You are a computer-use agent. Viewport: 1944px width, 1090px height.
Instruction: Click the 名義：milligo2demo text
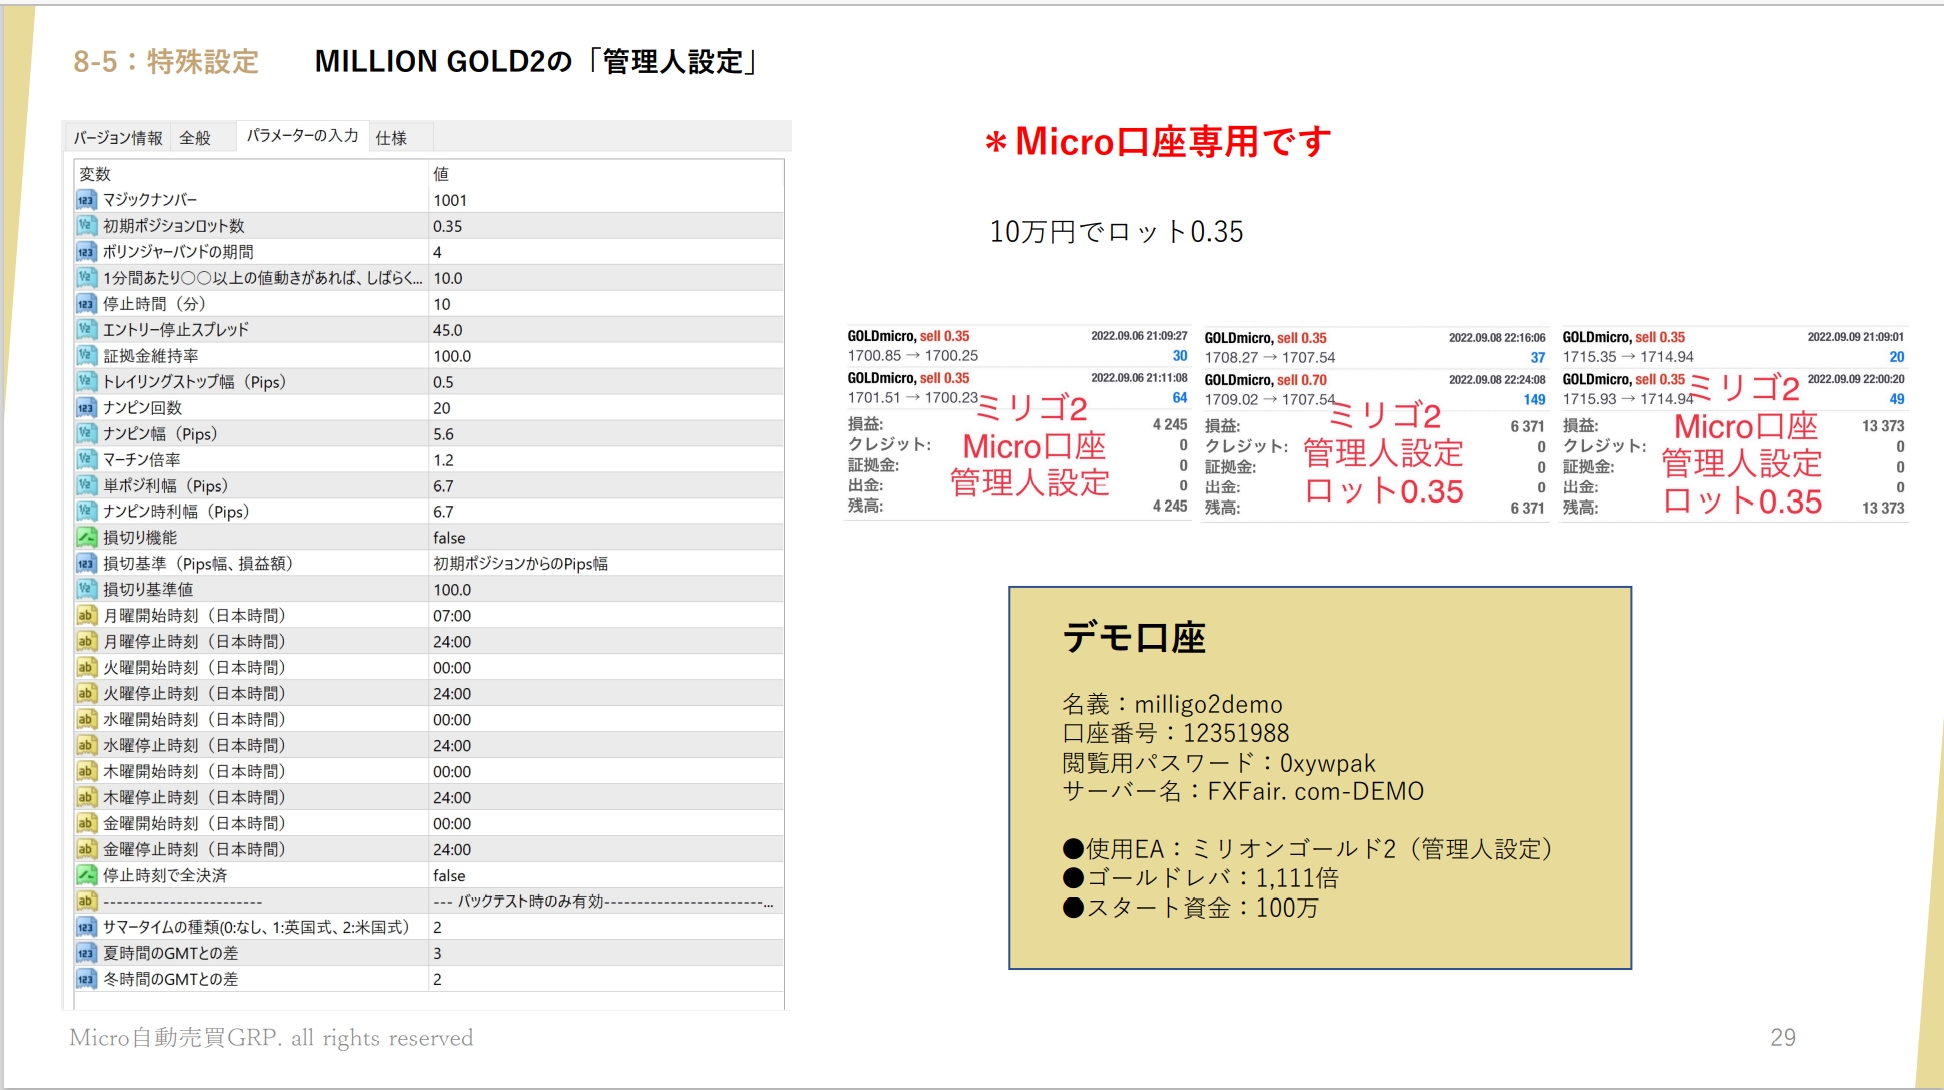coord(1172,705)
